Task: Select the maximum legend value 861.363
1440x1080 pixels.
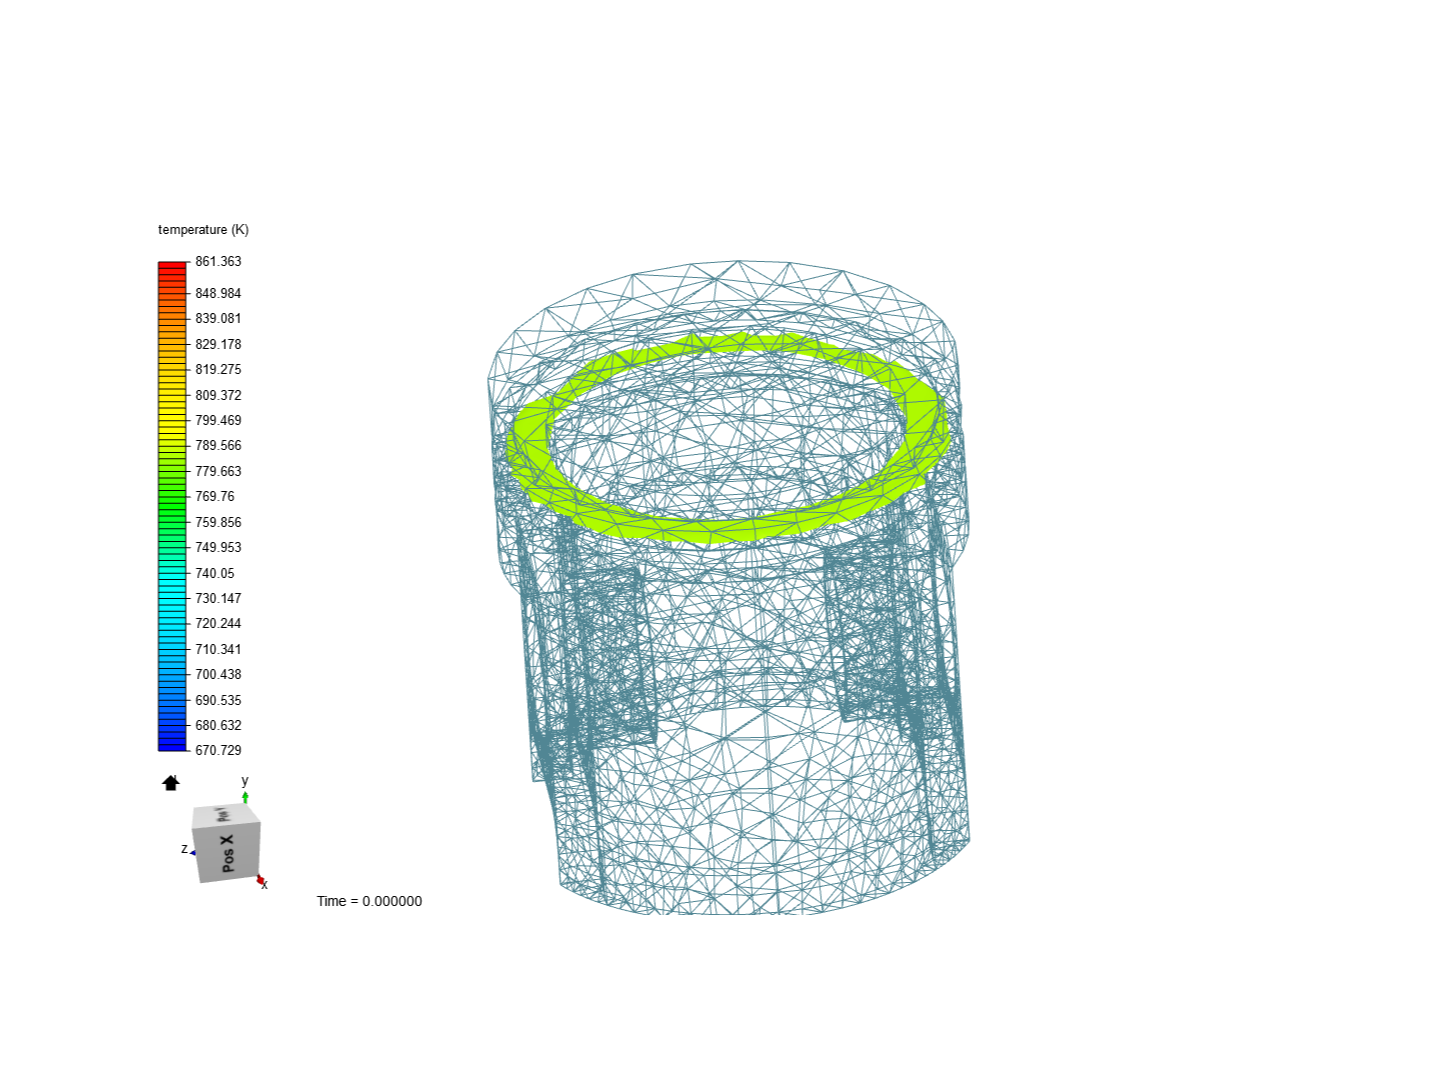Action: [220, 261]
